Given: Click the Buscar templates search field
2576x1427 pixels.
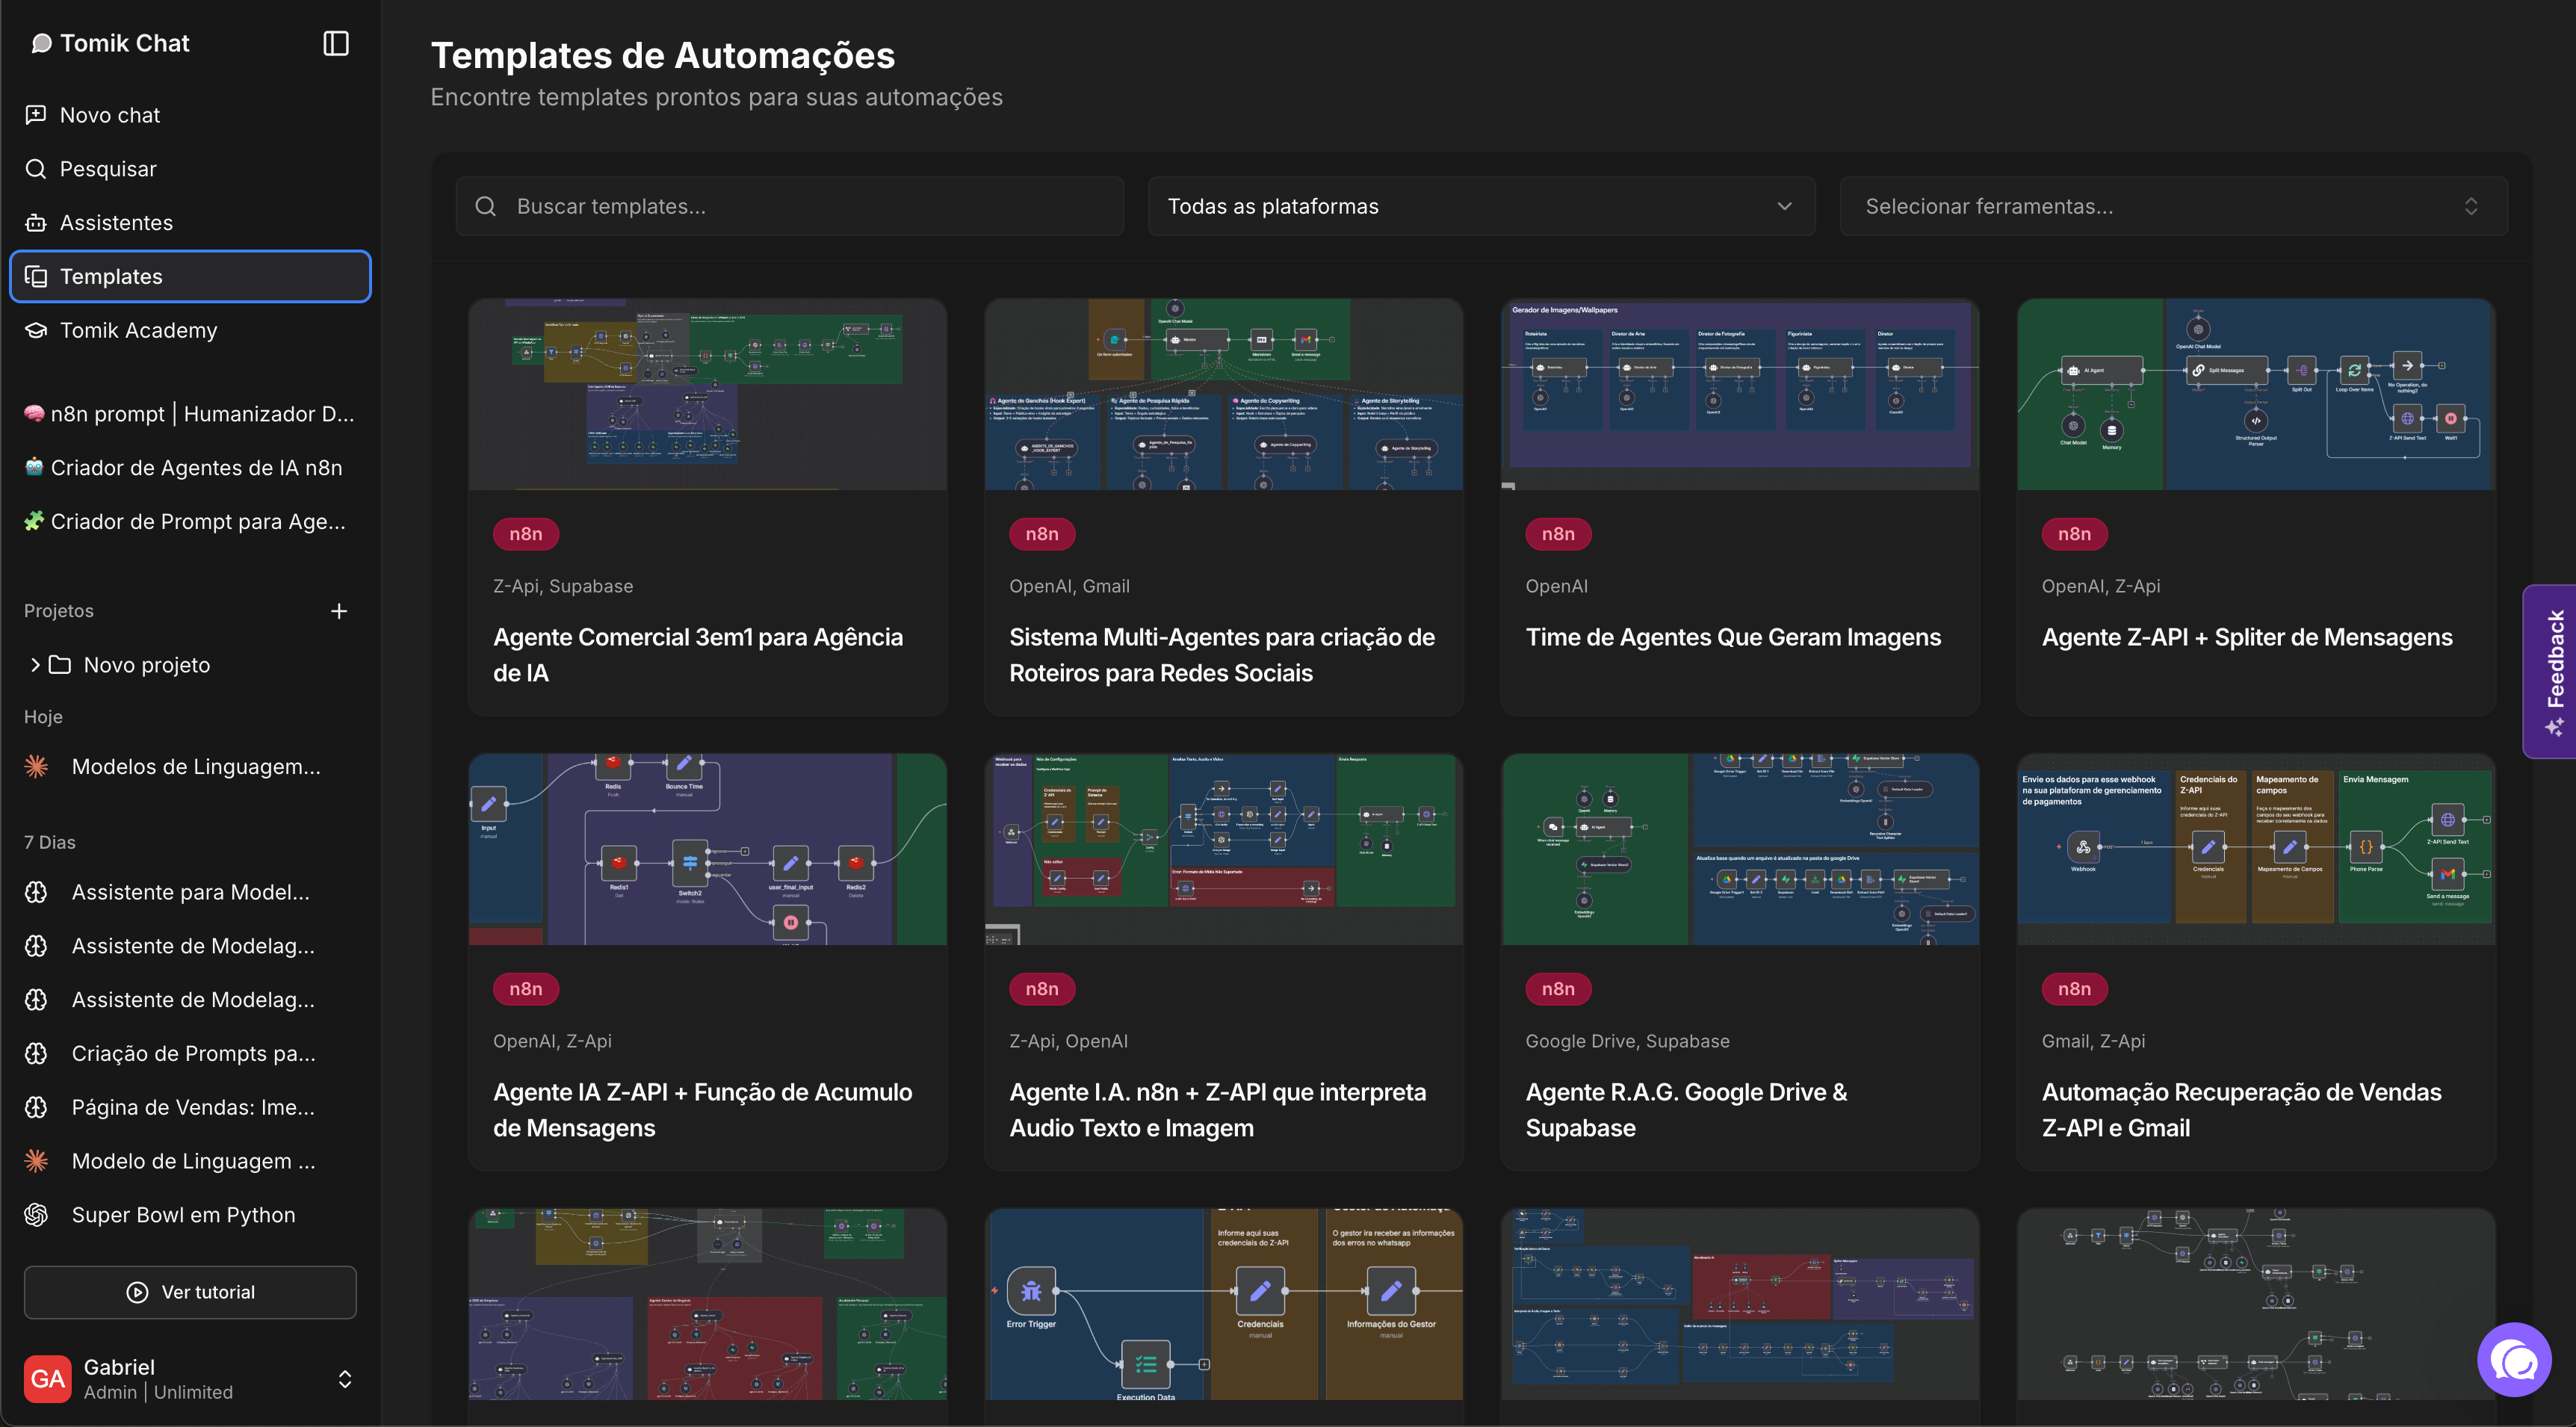Looking at the screenshot, I should (790, 206).
